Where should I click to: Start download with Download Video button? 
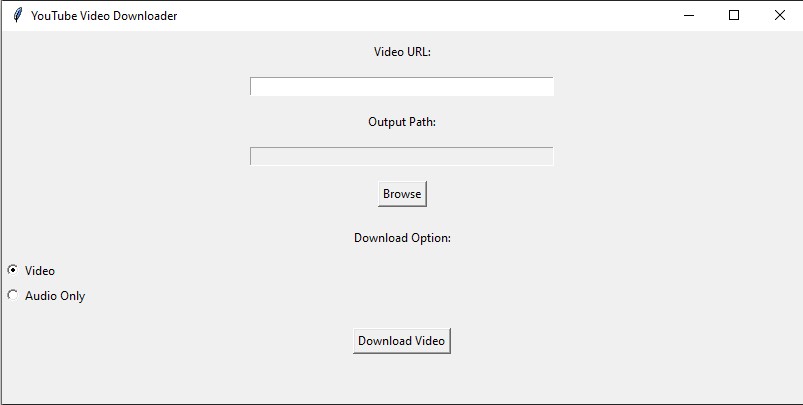pyautogui.click(x=401, y=341)
